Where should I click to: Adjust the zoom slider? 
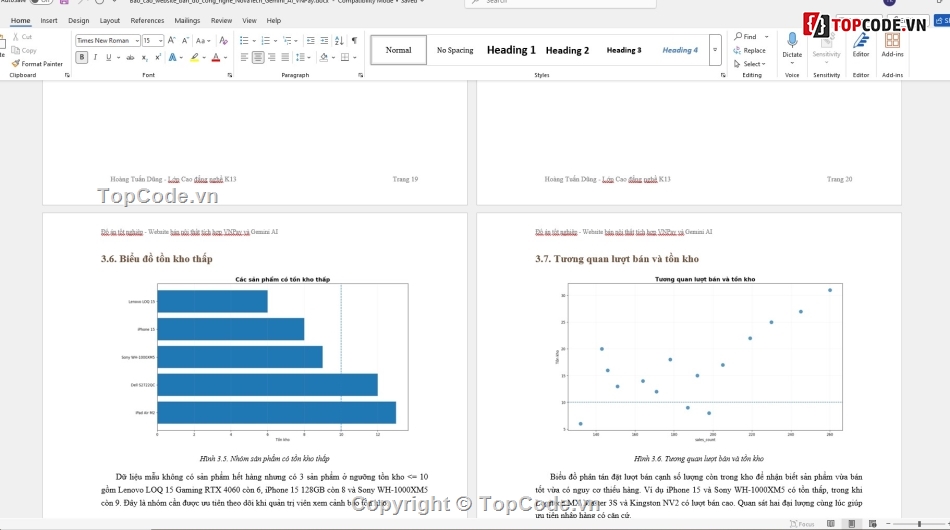pyautogui.click(x=919, y=524)
